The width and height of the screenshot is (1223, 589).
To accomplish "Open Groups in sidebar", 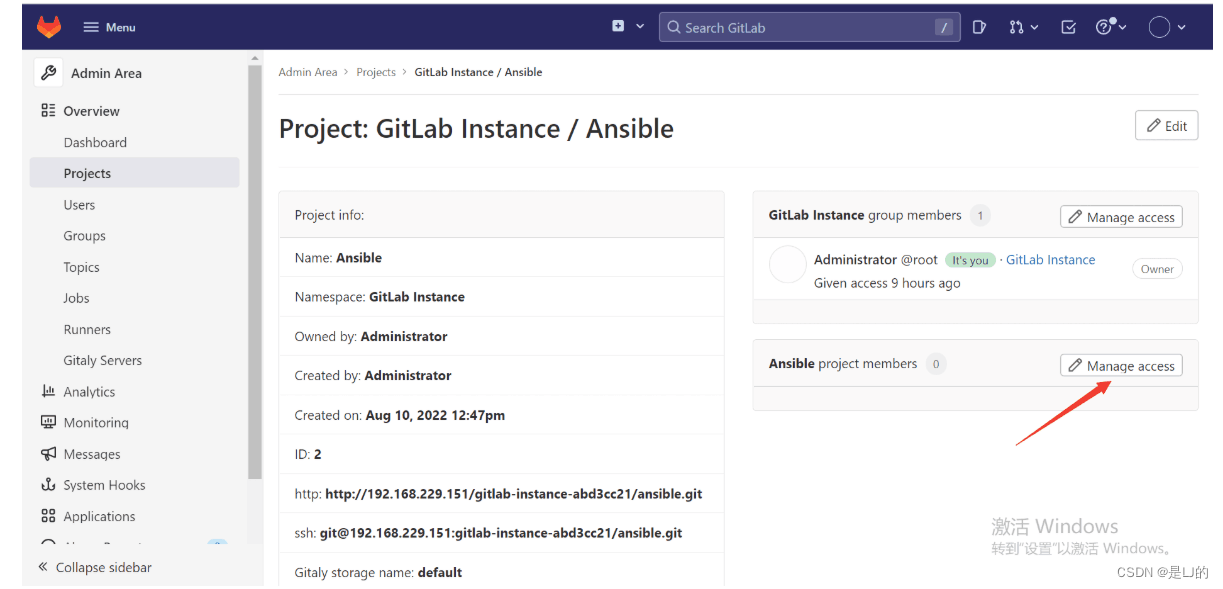I will 84,236.
